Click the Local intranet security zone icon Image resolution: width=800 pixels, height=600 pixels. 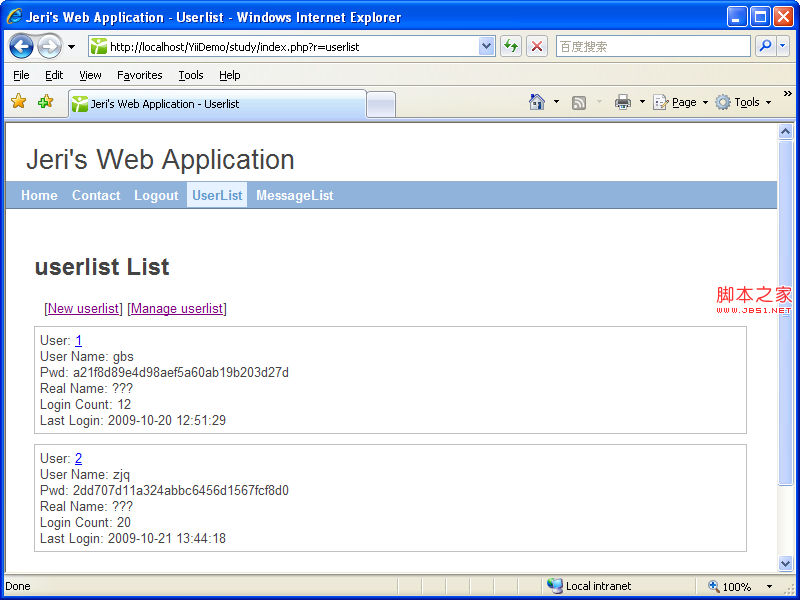click(555, 585)
